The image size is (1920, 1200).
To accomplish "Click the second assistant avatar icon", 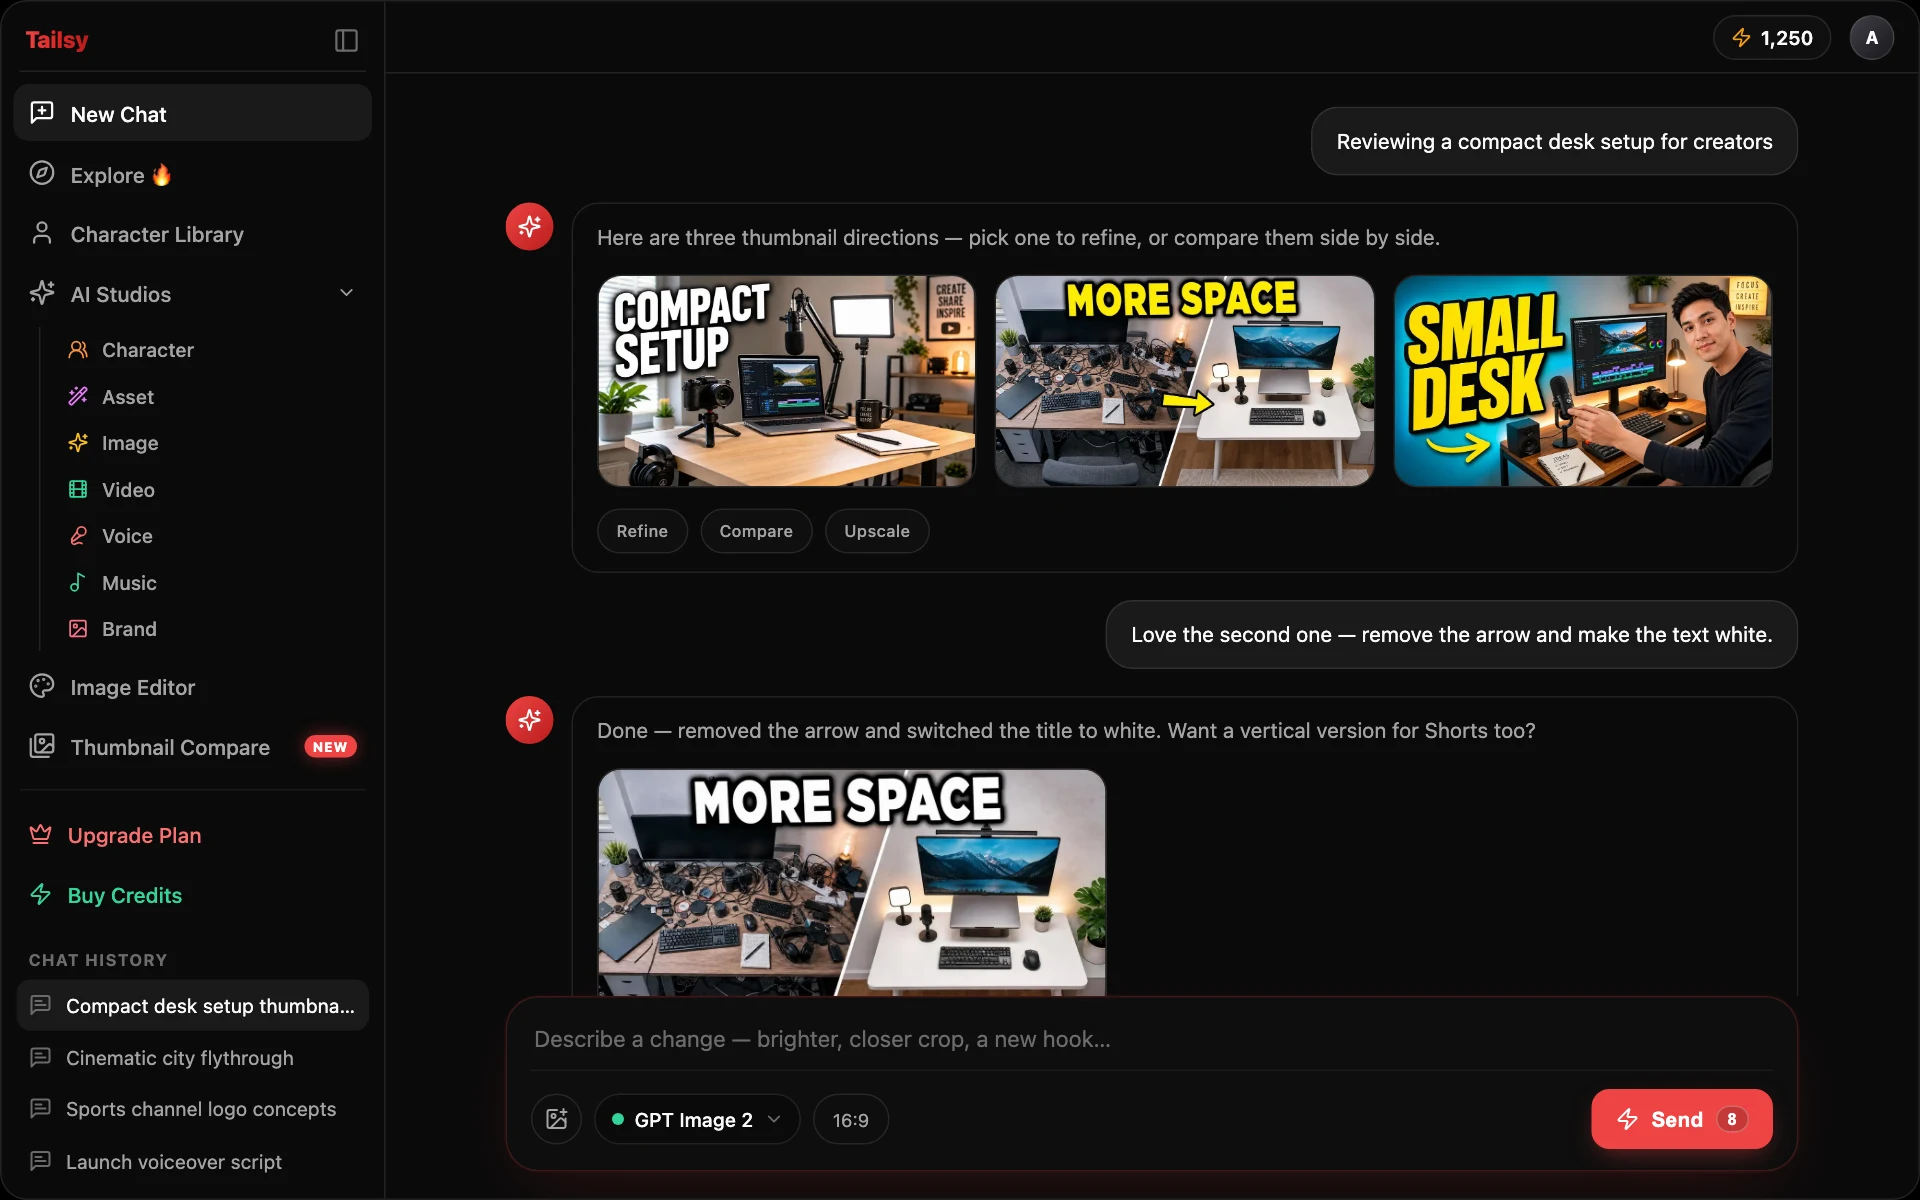I will point(529,720).
